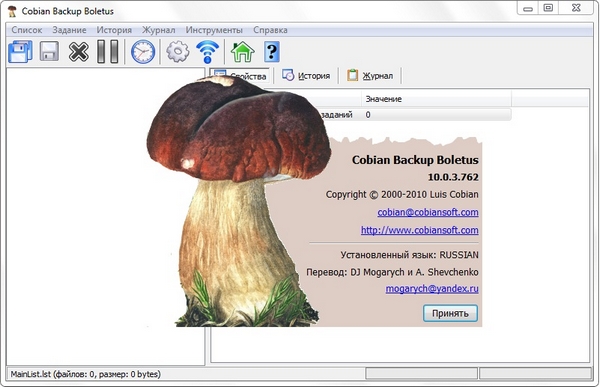Open settings with the gear icon

(178, 52)
